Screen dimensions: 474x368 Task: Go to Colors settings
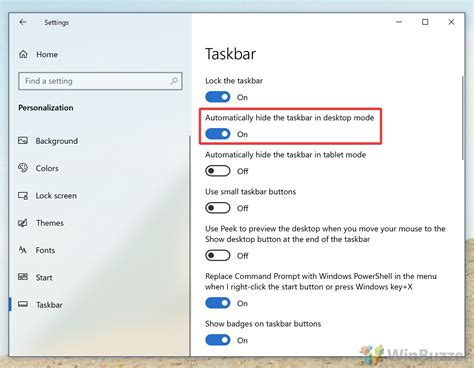point(47,168)
